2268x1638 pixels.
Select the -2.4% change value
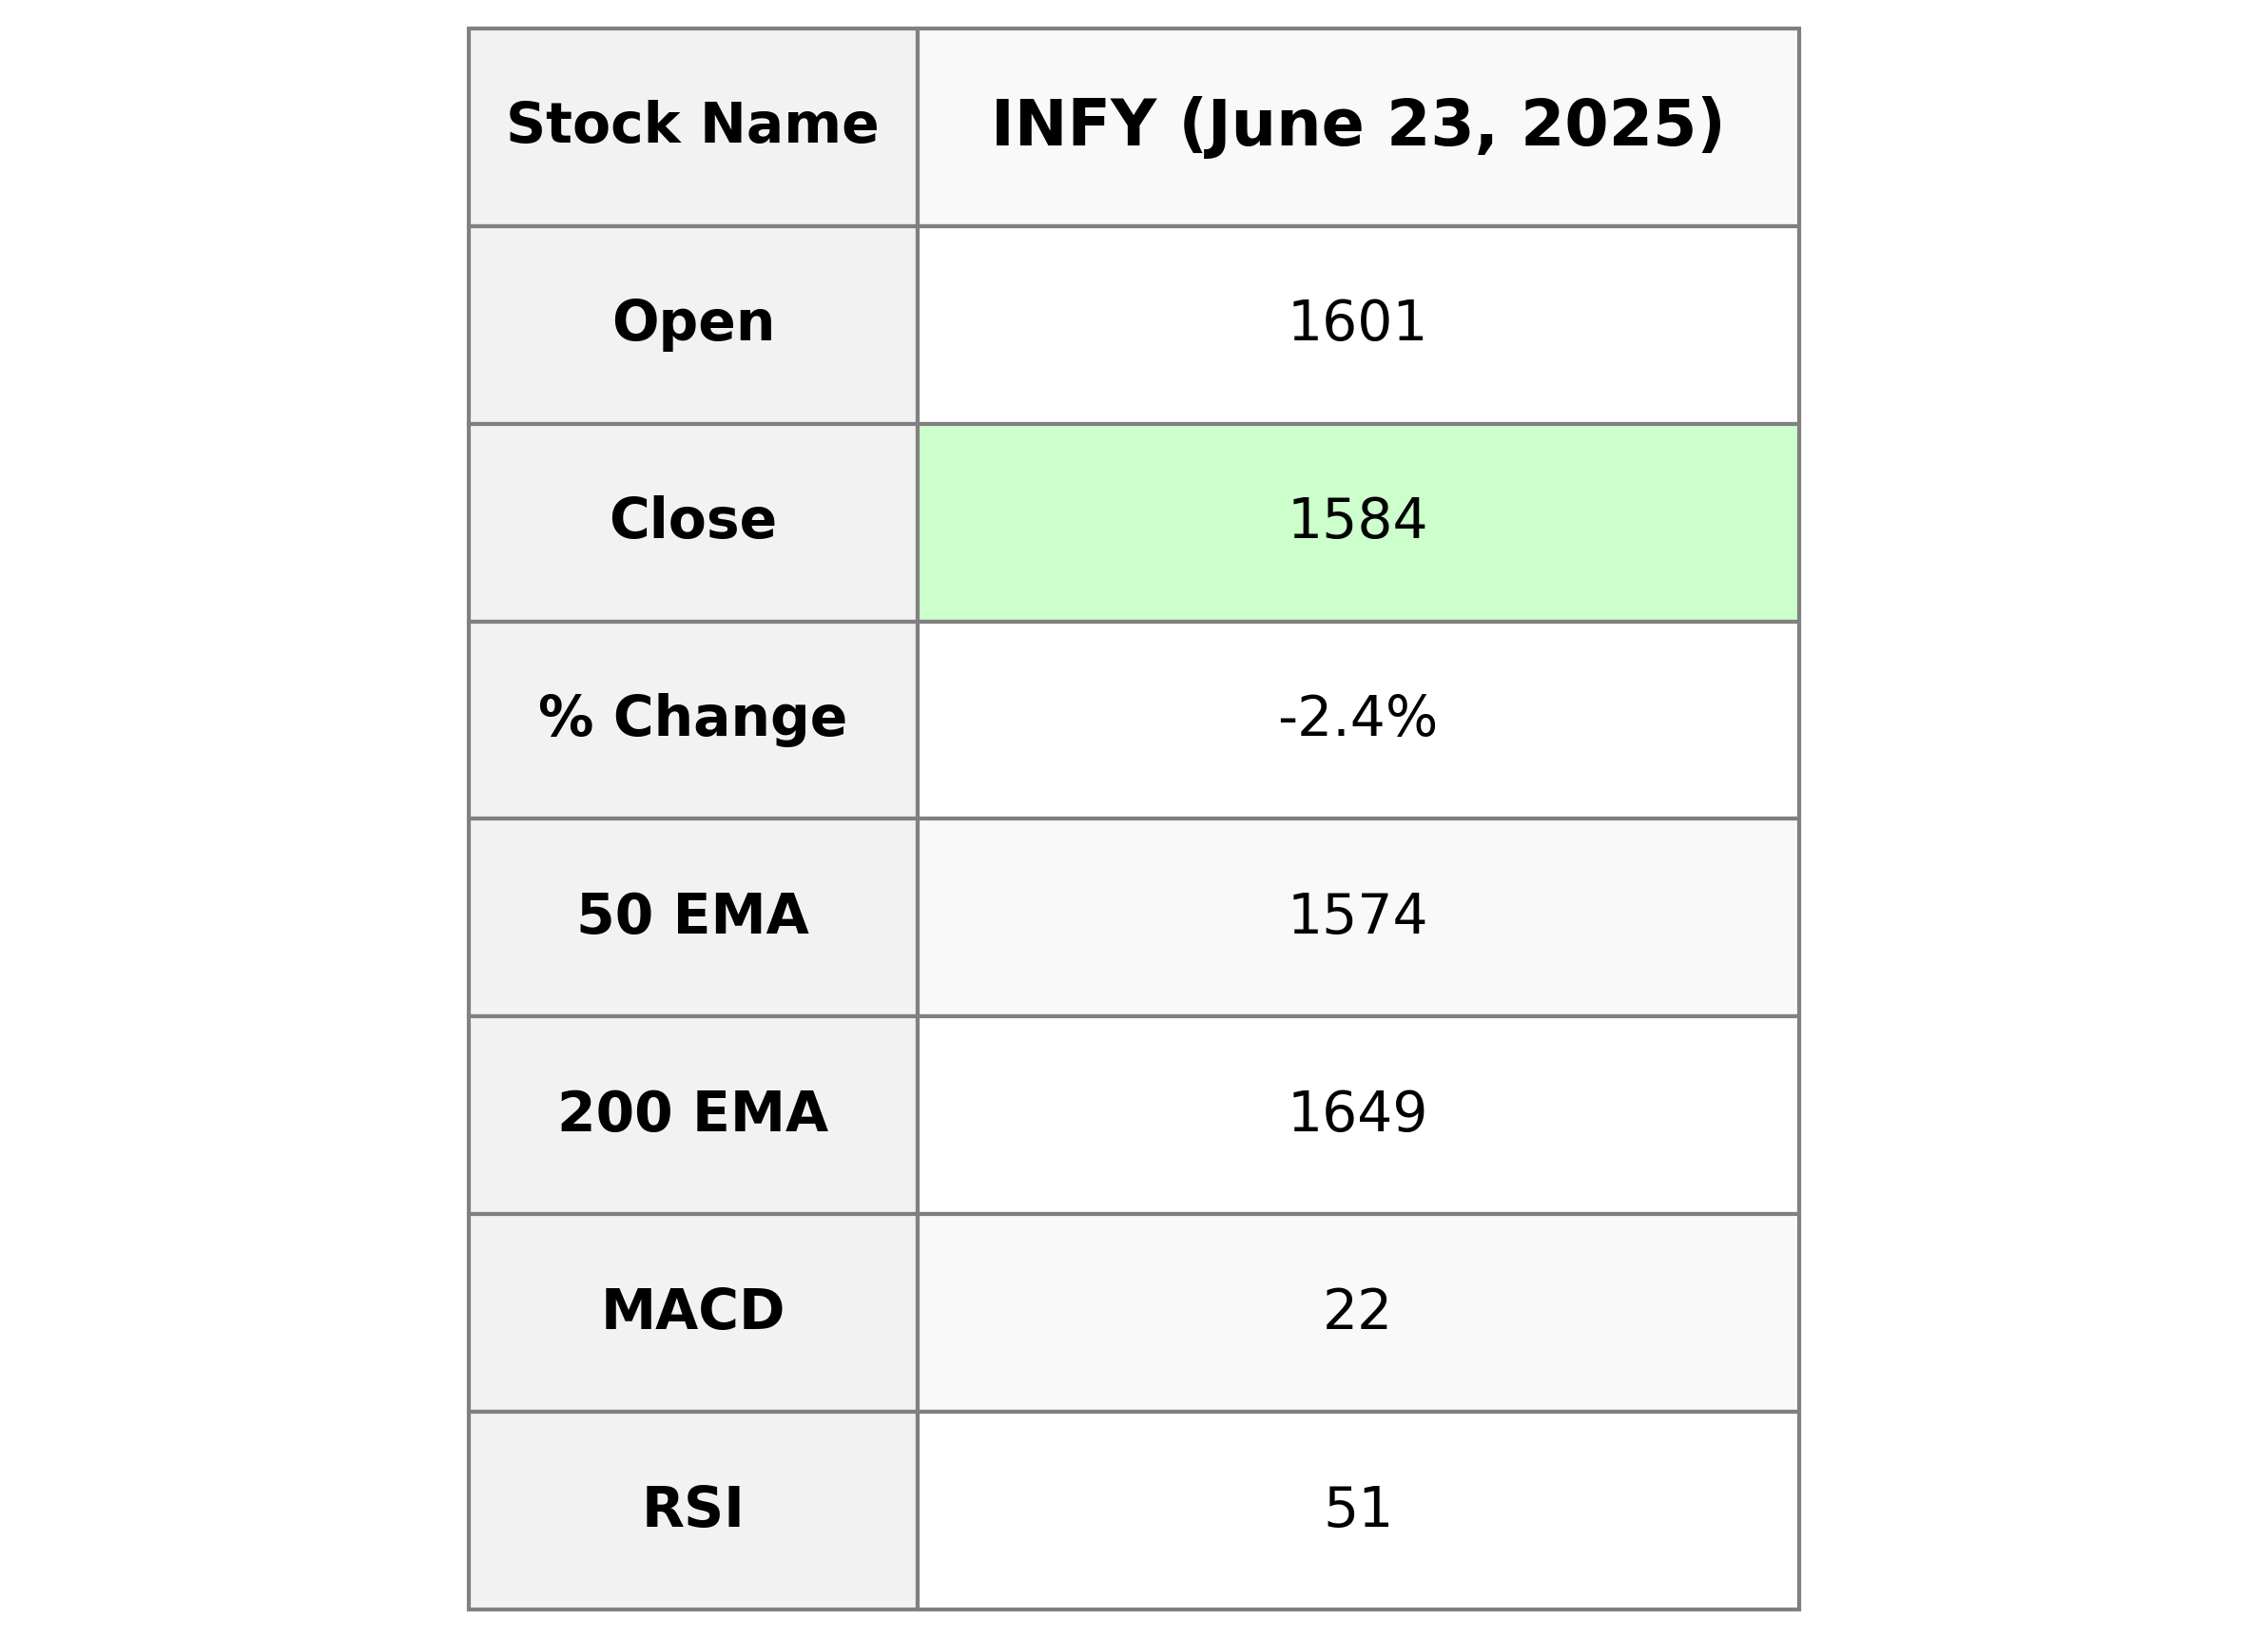coord(1358,720)
